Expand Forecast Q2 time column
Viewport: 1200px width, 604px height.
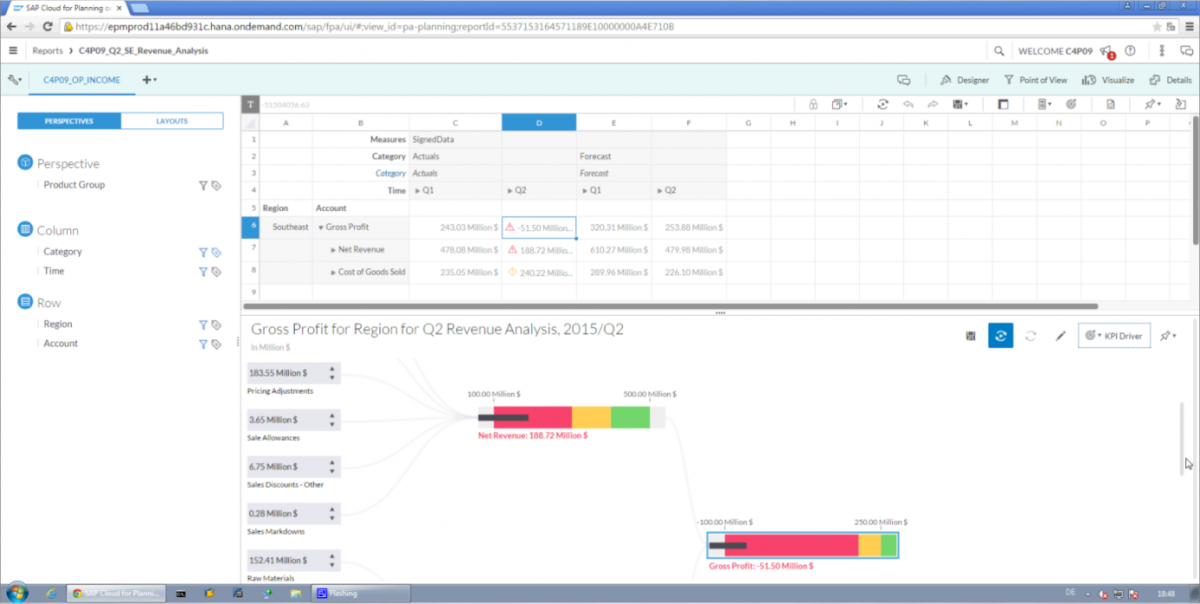tap(660, 190)
